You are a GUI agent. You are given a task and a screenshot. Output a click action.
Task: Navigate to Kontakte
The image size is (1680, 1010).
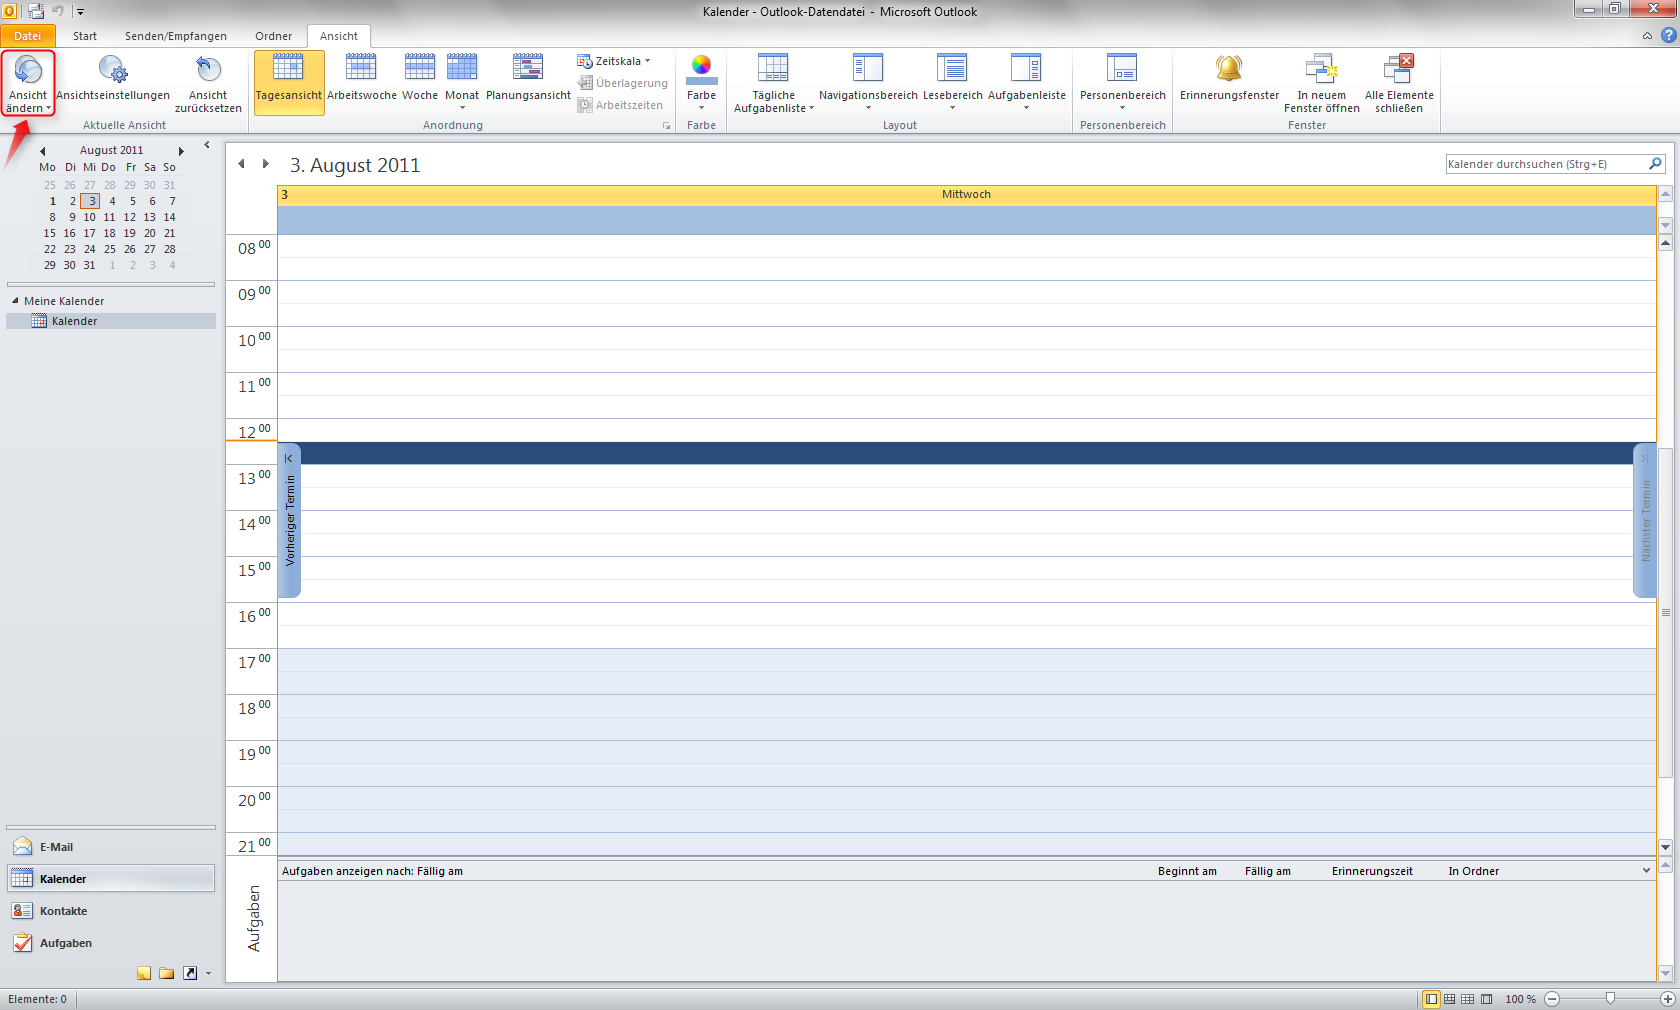[x=62, y=911]
